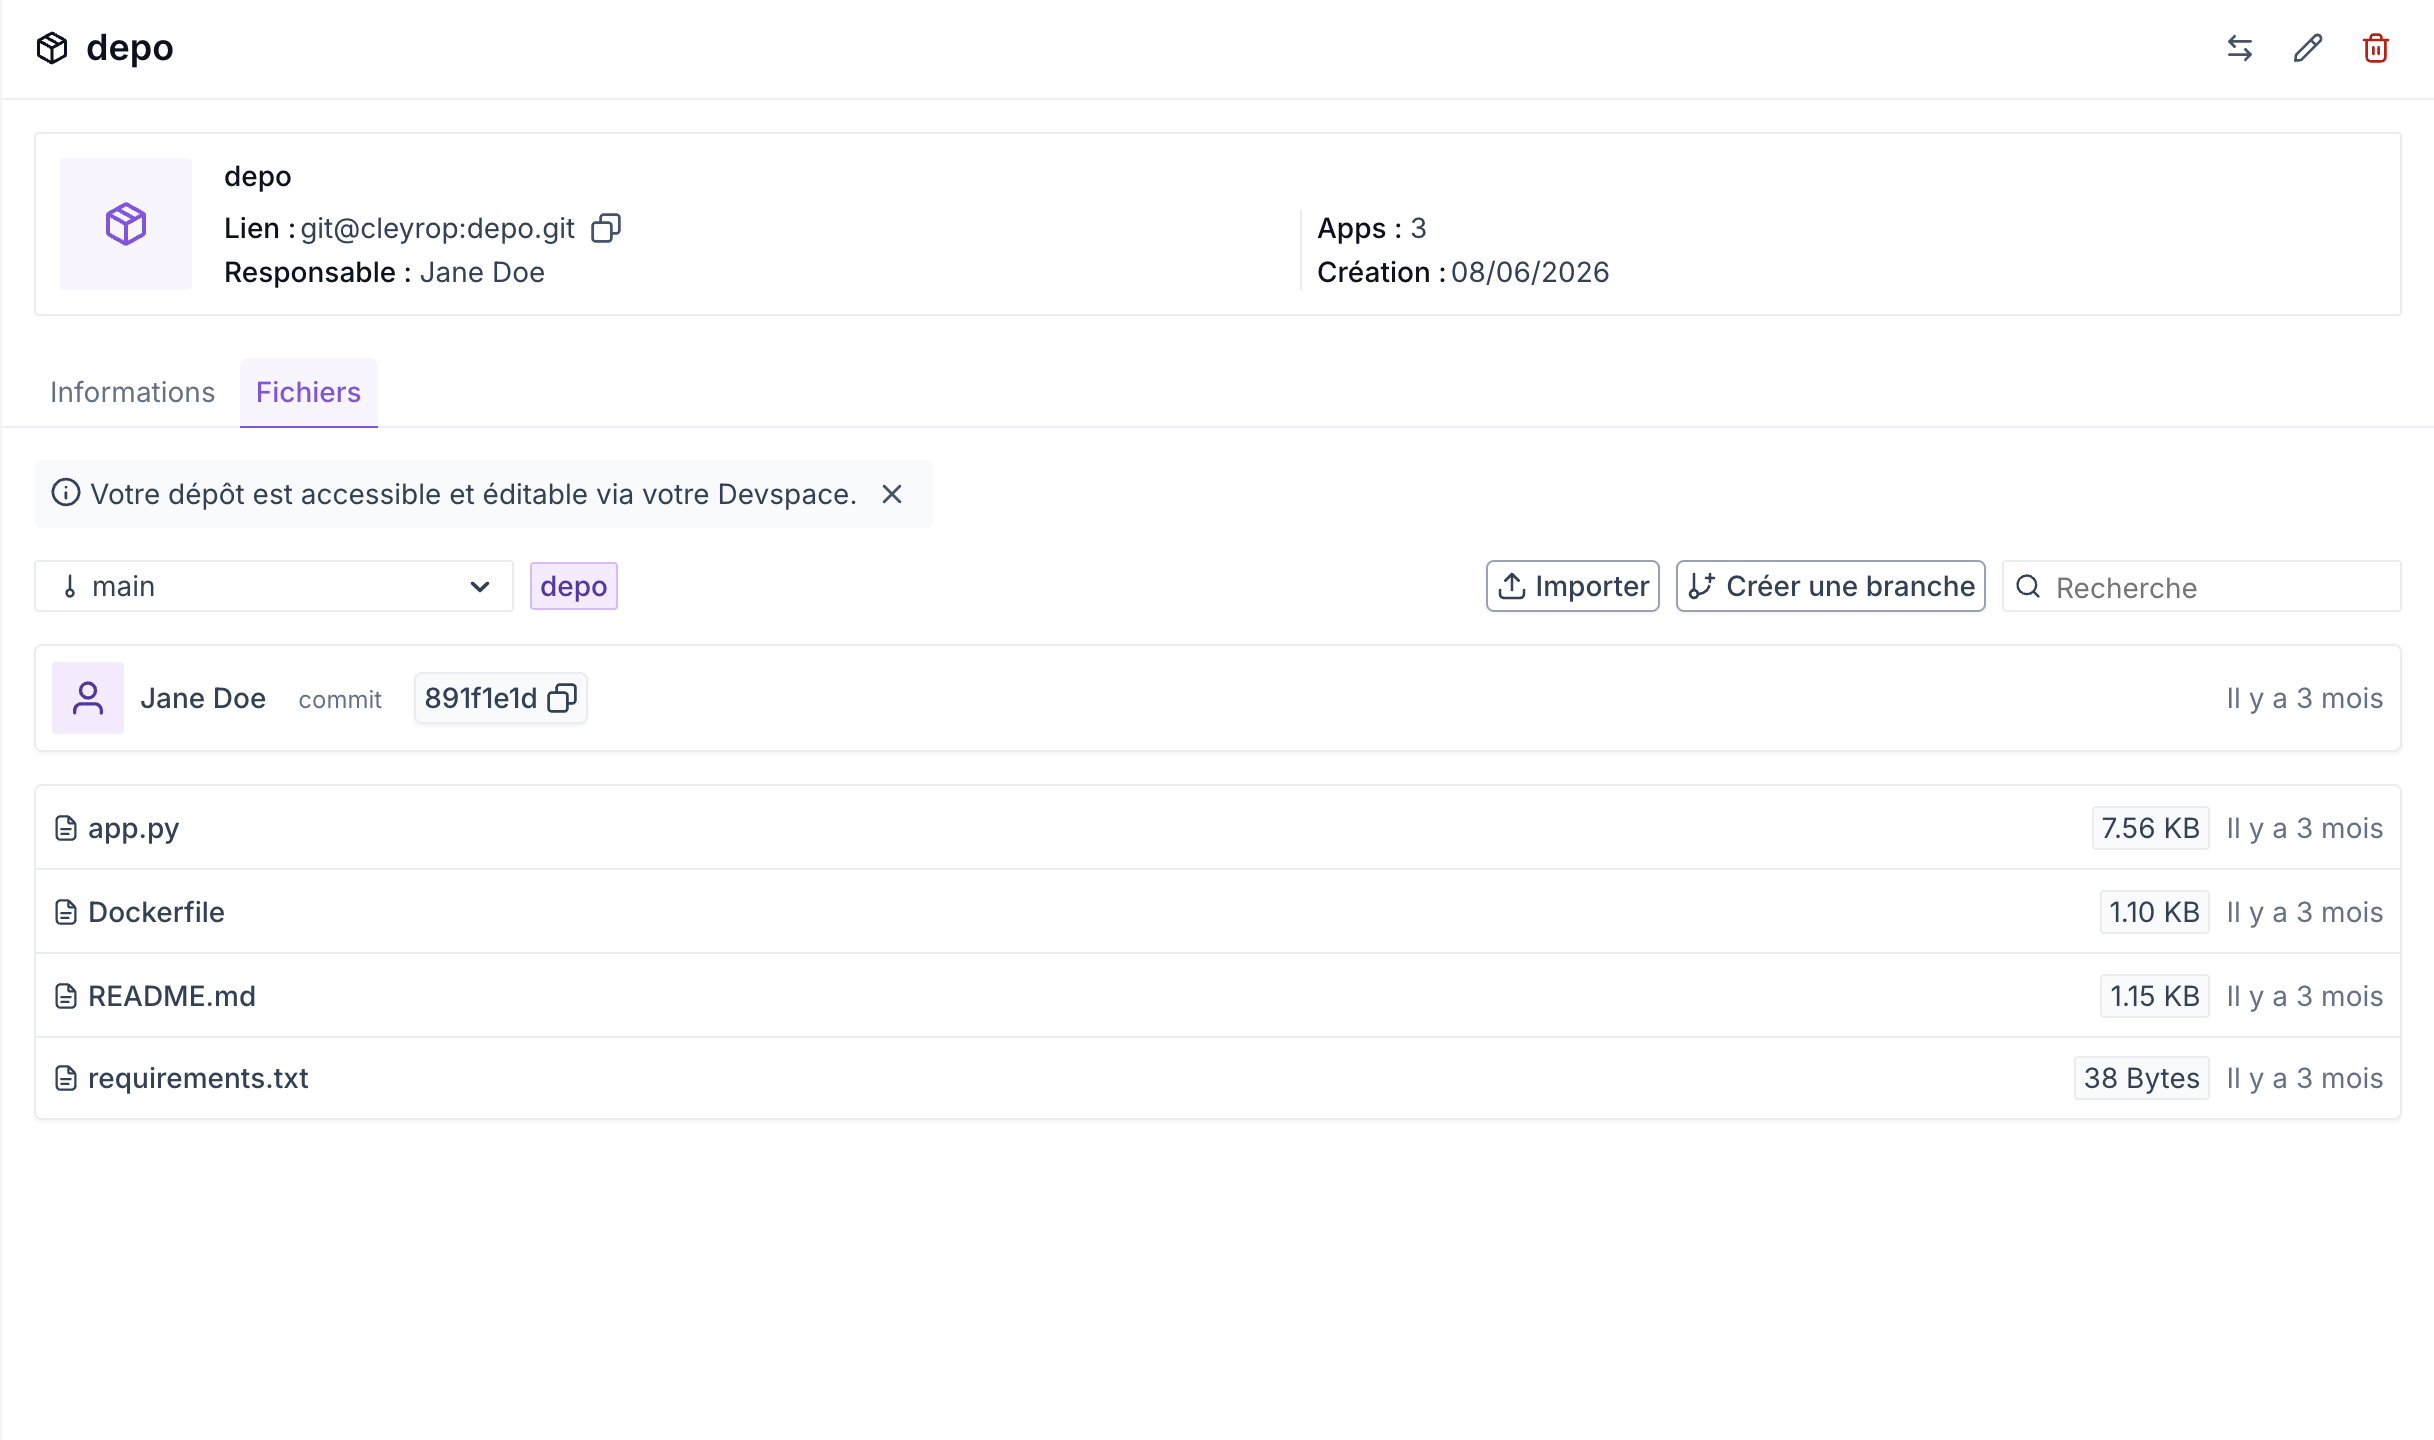Click the file icon beside requirements.txt

pyautogui.click(x=66, y=1078)
